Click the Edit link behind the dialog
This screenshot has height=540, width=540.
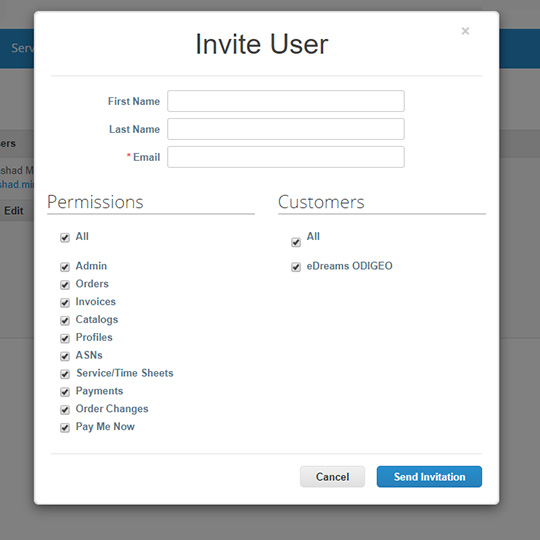tap(14, 211)
